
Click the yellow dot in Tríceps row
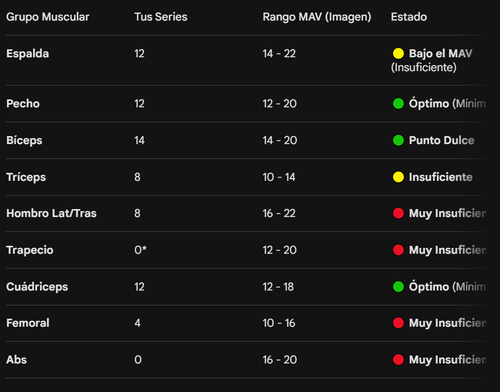click(398, 177)
